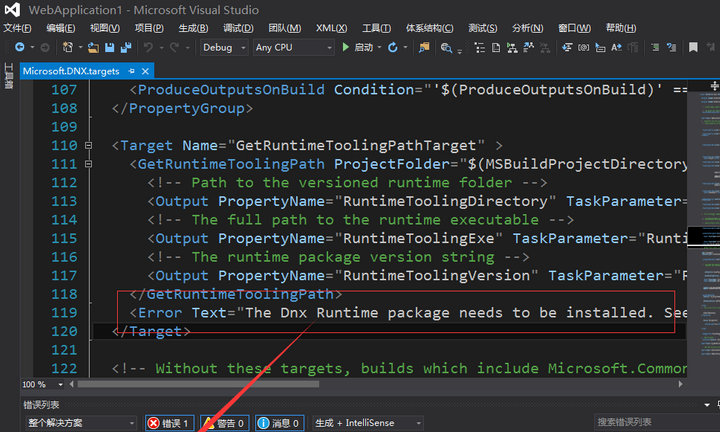
Task: Click the XML schema hierarchy toolbar icon
Action: coord(512,47)
